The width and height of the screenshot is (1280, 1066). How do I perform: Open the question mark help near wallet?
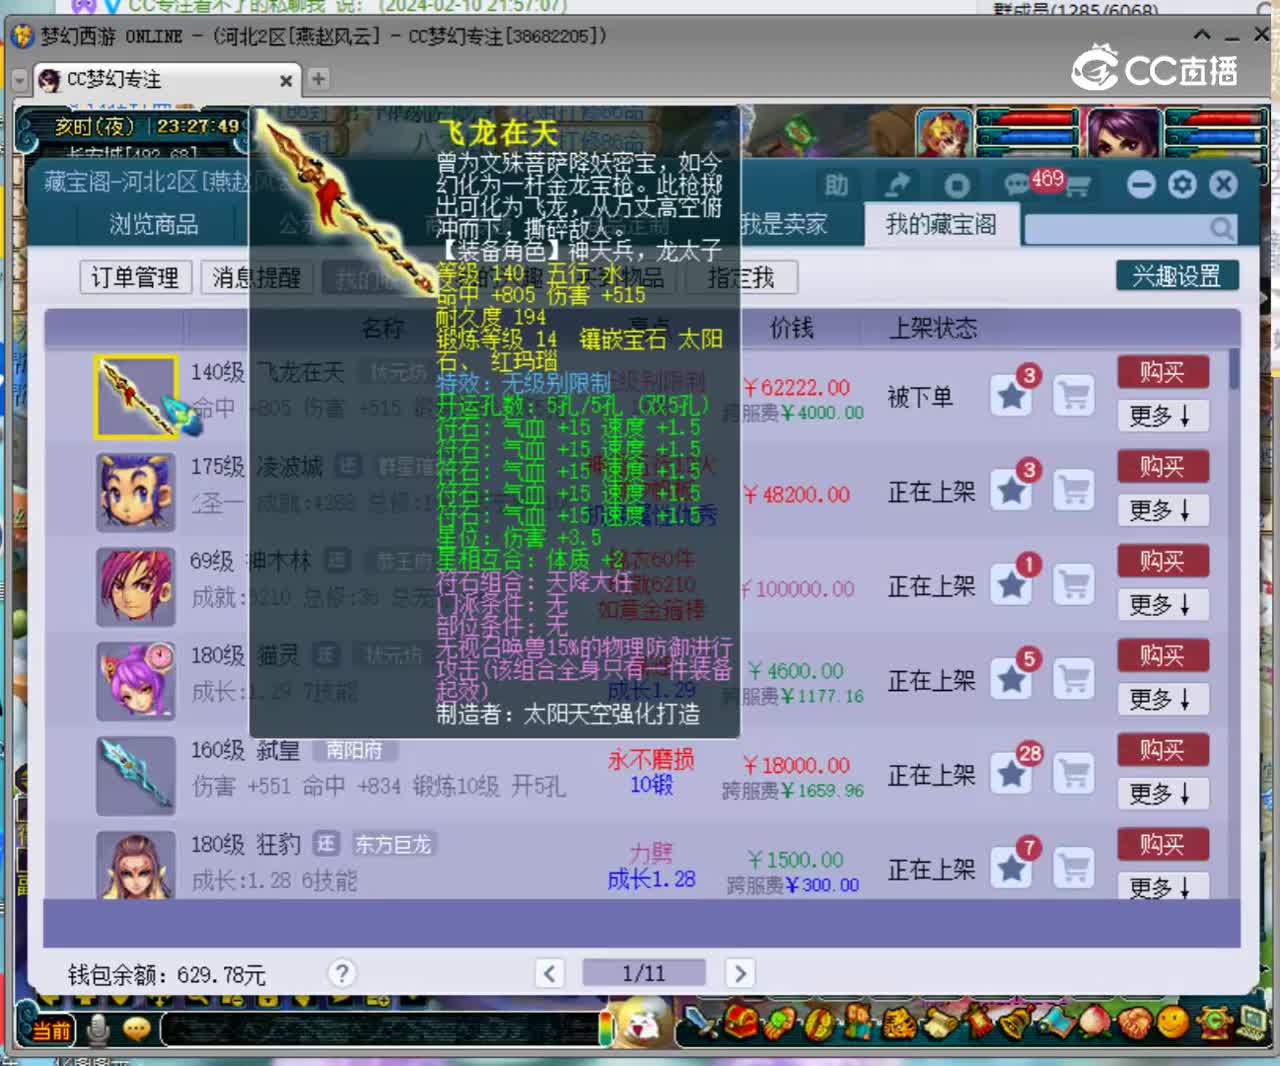tap(342, 973)
